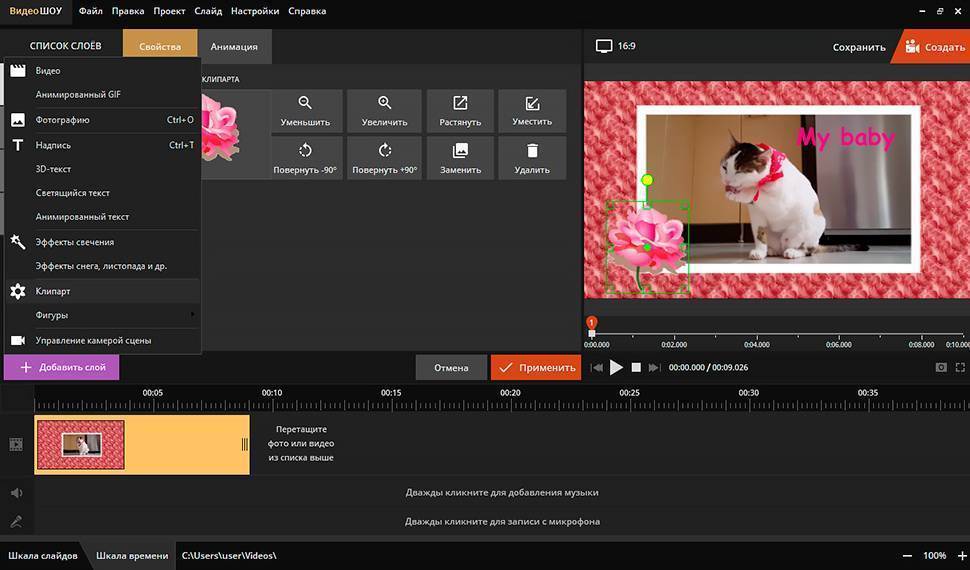The height and width of the screenshot is (570, 970).
Task: Rotate clipart with Повернуть -90° icon
Action: pyautogui.click(x=305, y=157)
